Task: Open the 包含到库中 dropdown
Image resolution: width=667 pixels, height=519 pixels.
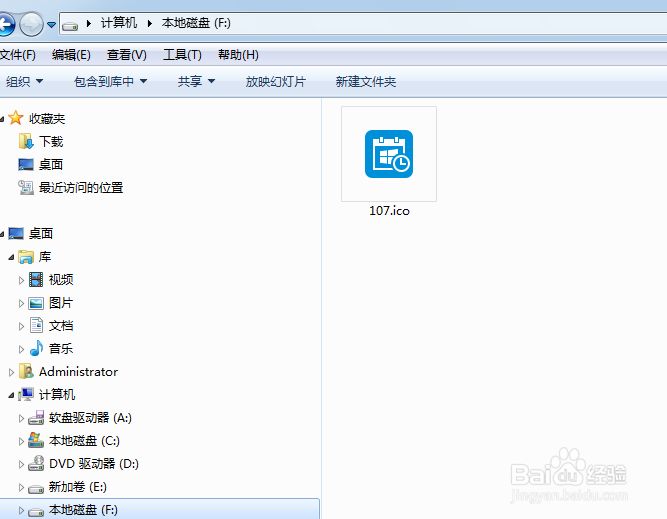Action: pyautogui.click(x=110, y=81)
